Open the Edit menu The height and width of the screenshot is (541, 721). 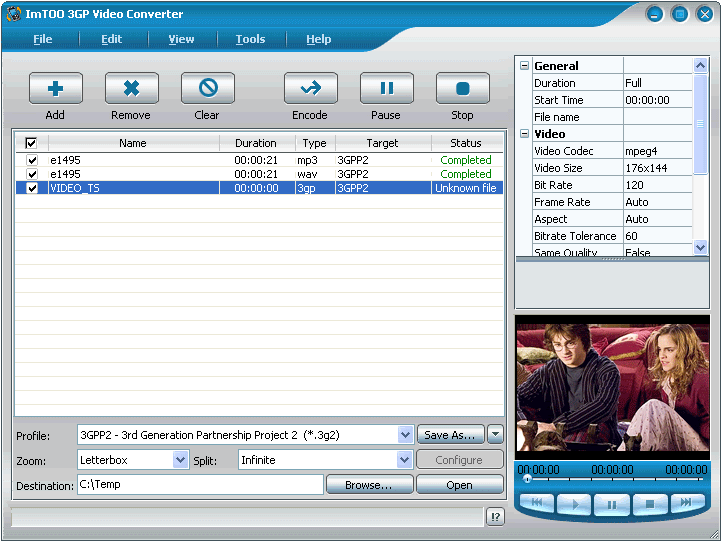pyautogui.click(x=111, y=39)
